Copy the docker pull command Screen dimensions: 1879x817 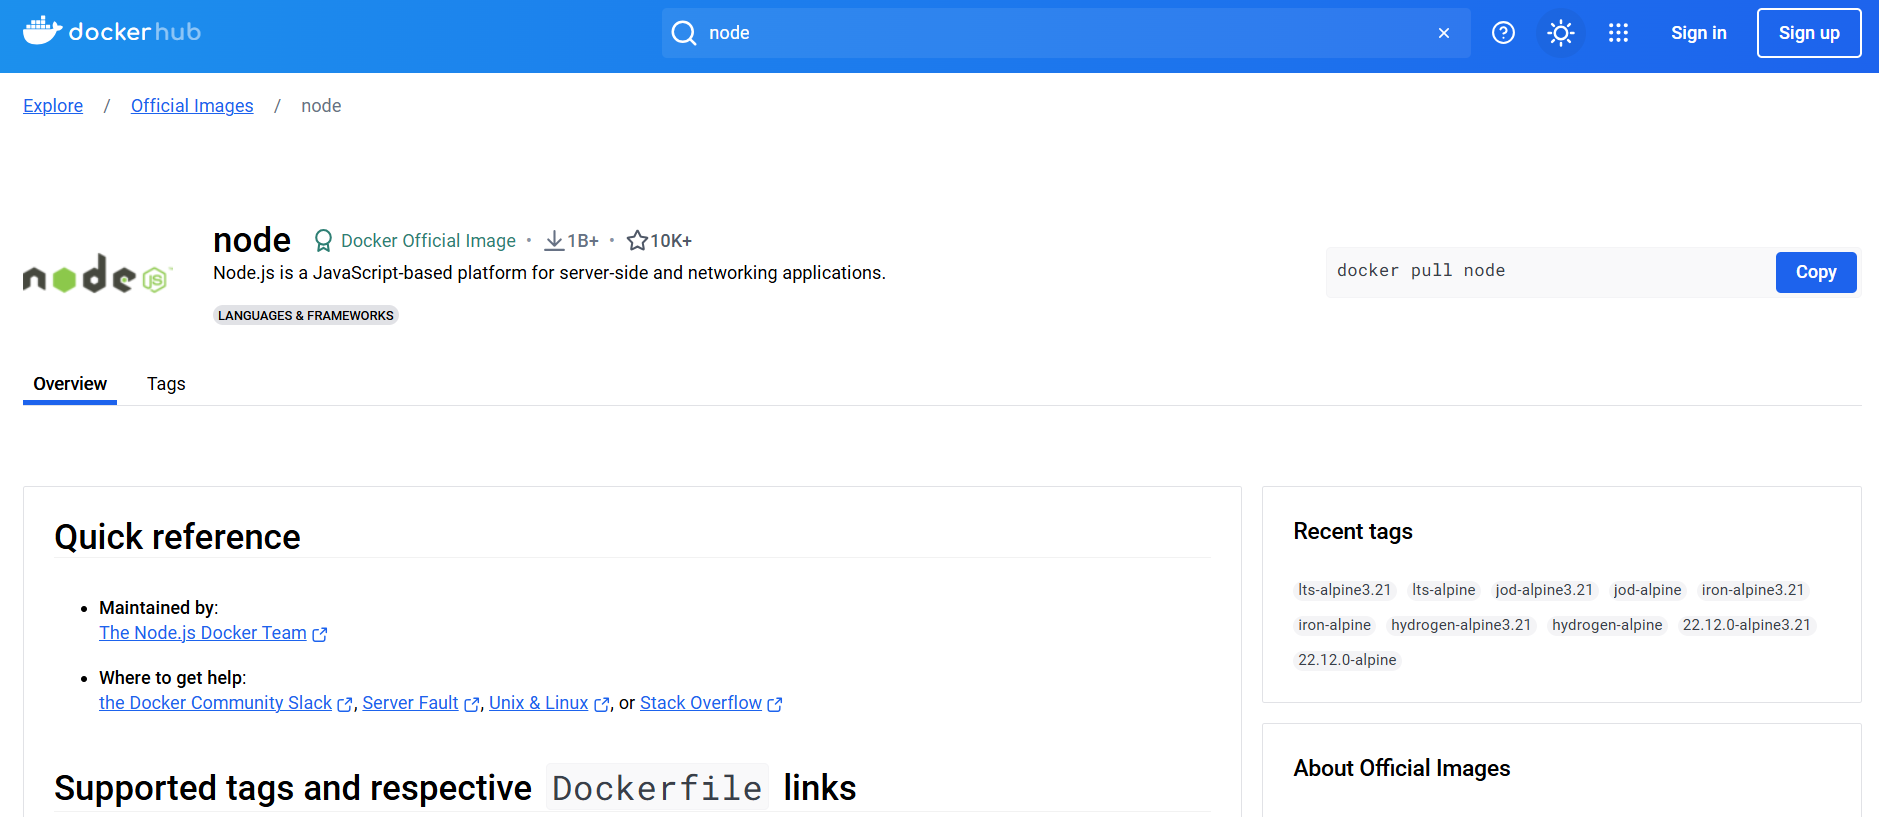click(1816, 272)
